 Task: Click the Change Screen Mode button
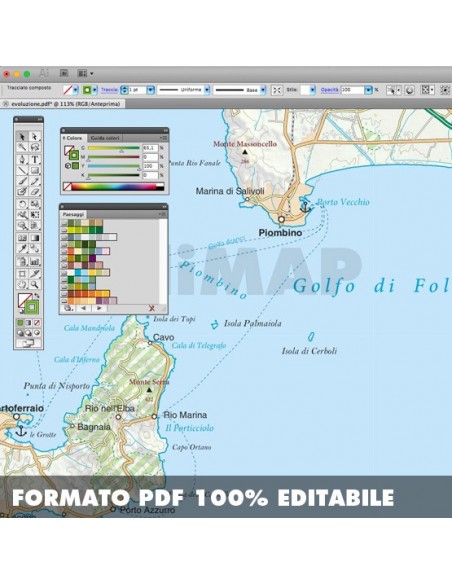click(28, 343)
